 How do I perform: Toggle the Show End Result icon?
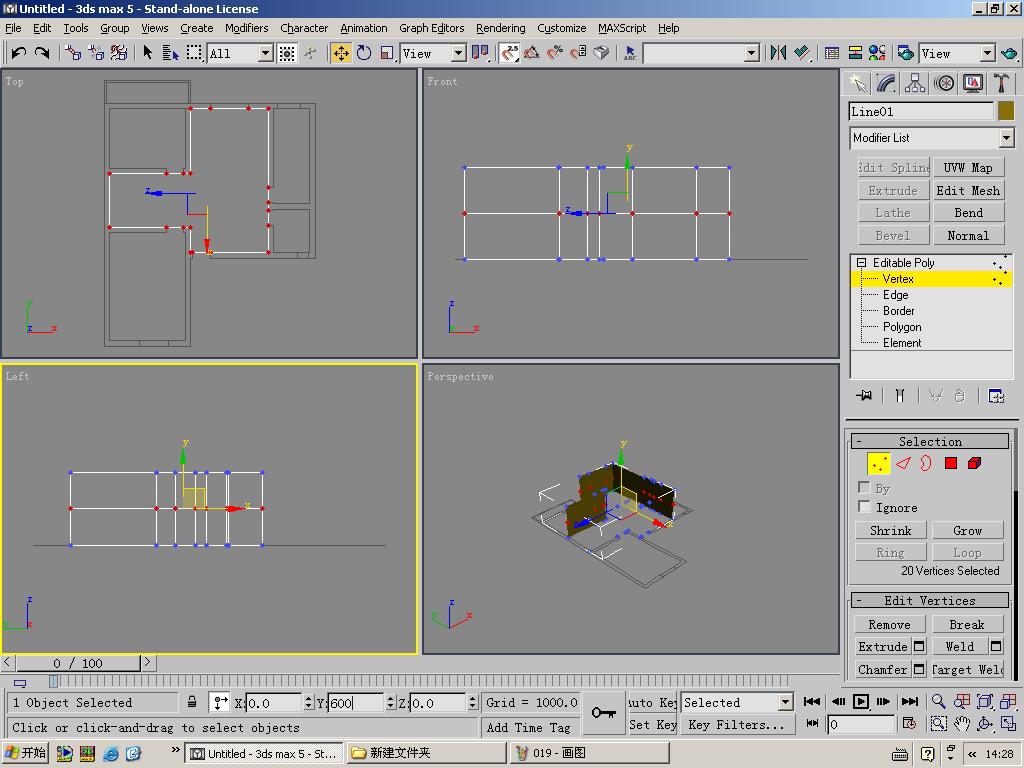[x=900, y=395]
